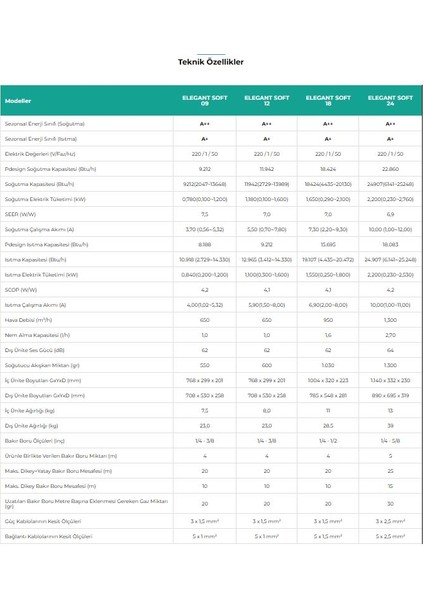This screenshot has width=424, height=600.
Task: Click the 'Dış Ünite Ağırlığı (kg)' label
Action: (x=31, y=426)
